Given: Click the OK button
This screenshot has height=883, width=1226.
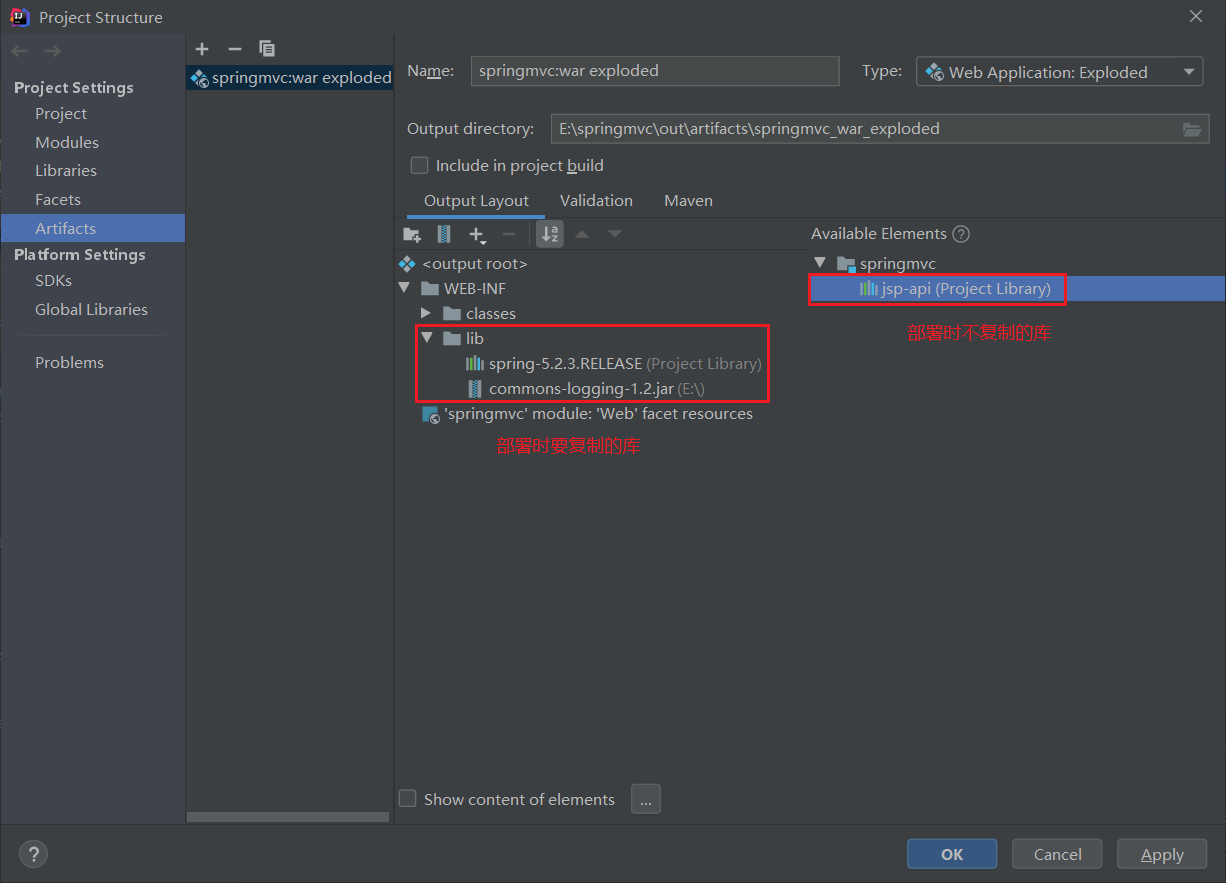Looking at the screenshot, I should pos(952,854).
